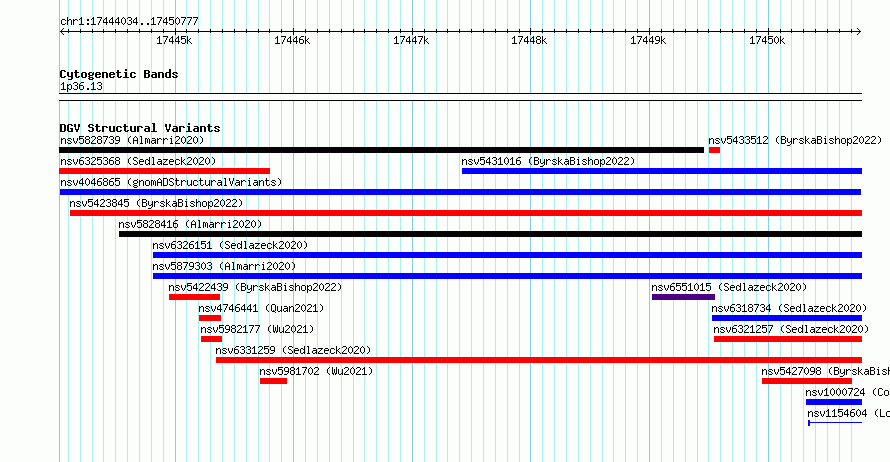Click the nsv5422439 (ByrskaBishop2022) label

[255, 287]
